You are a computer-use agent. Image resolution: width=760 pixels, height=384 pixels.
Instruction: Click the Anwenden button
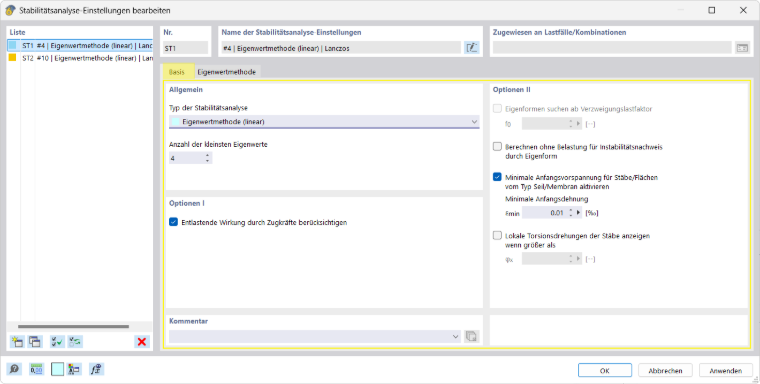point(726,370)
